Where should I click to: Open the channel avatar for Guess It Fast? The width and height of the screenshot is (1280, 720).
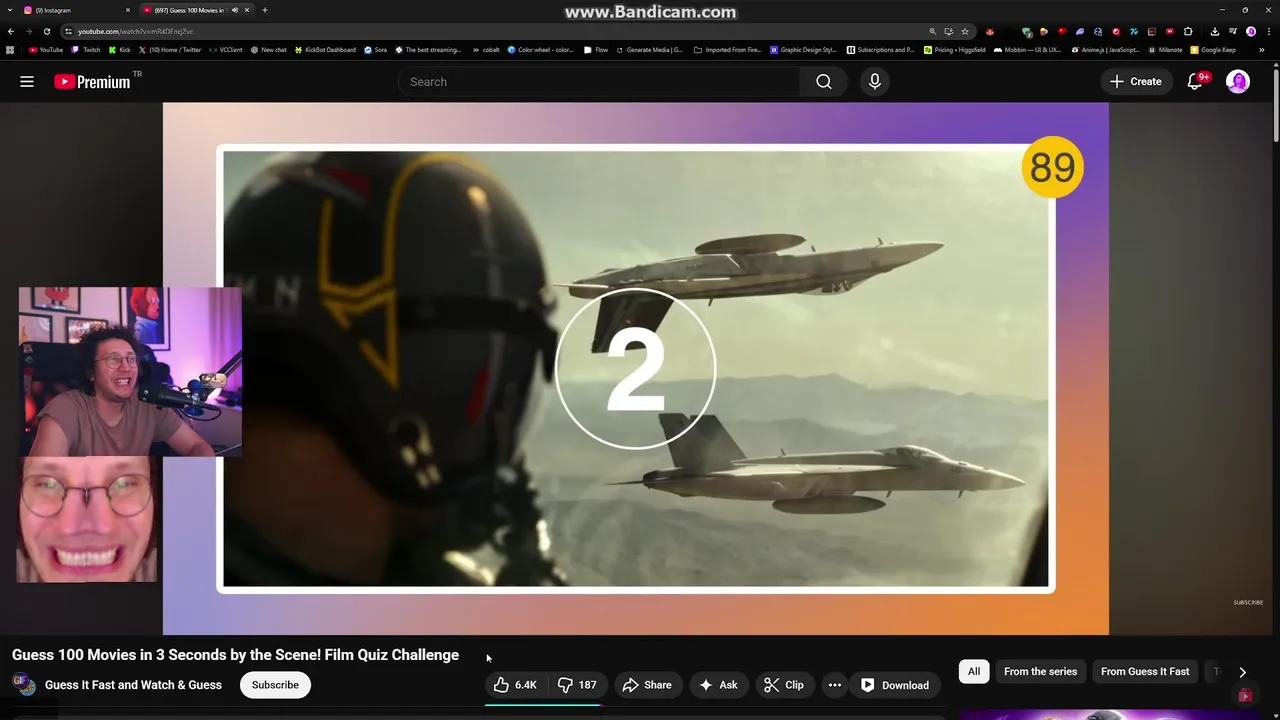[24, 685]
